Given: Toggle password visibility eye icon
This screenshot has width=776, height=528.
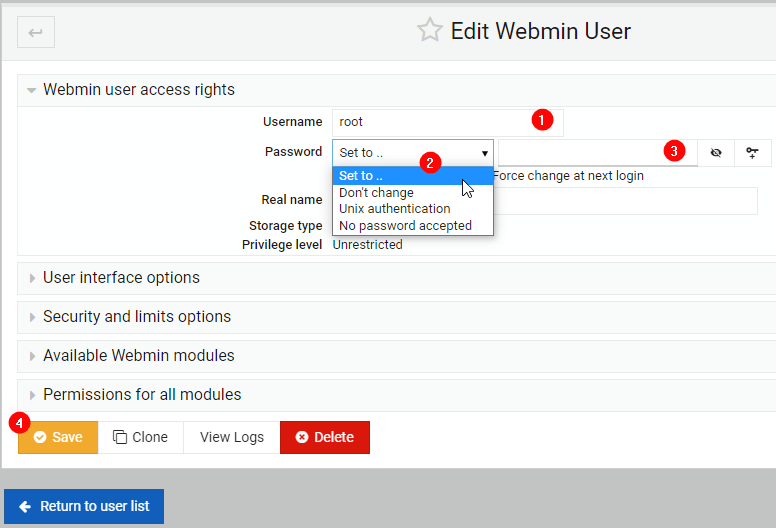Looking at the screenshot, I should (x=715, y=153).
